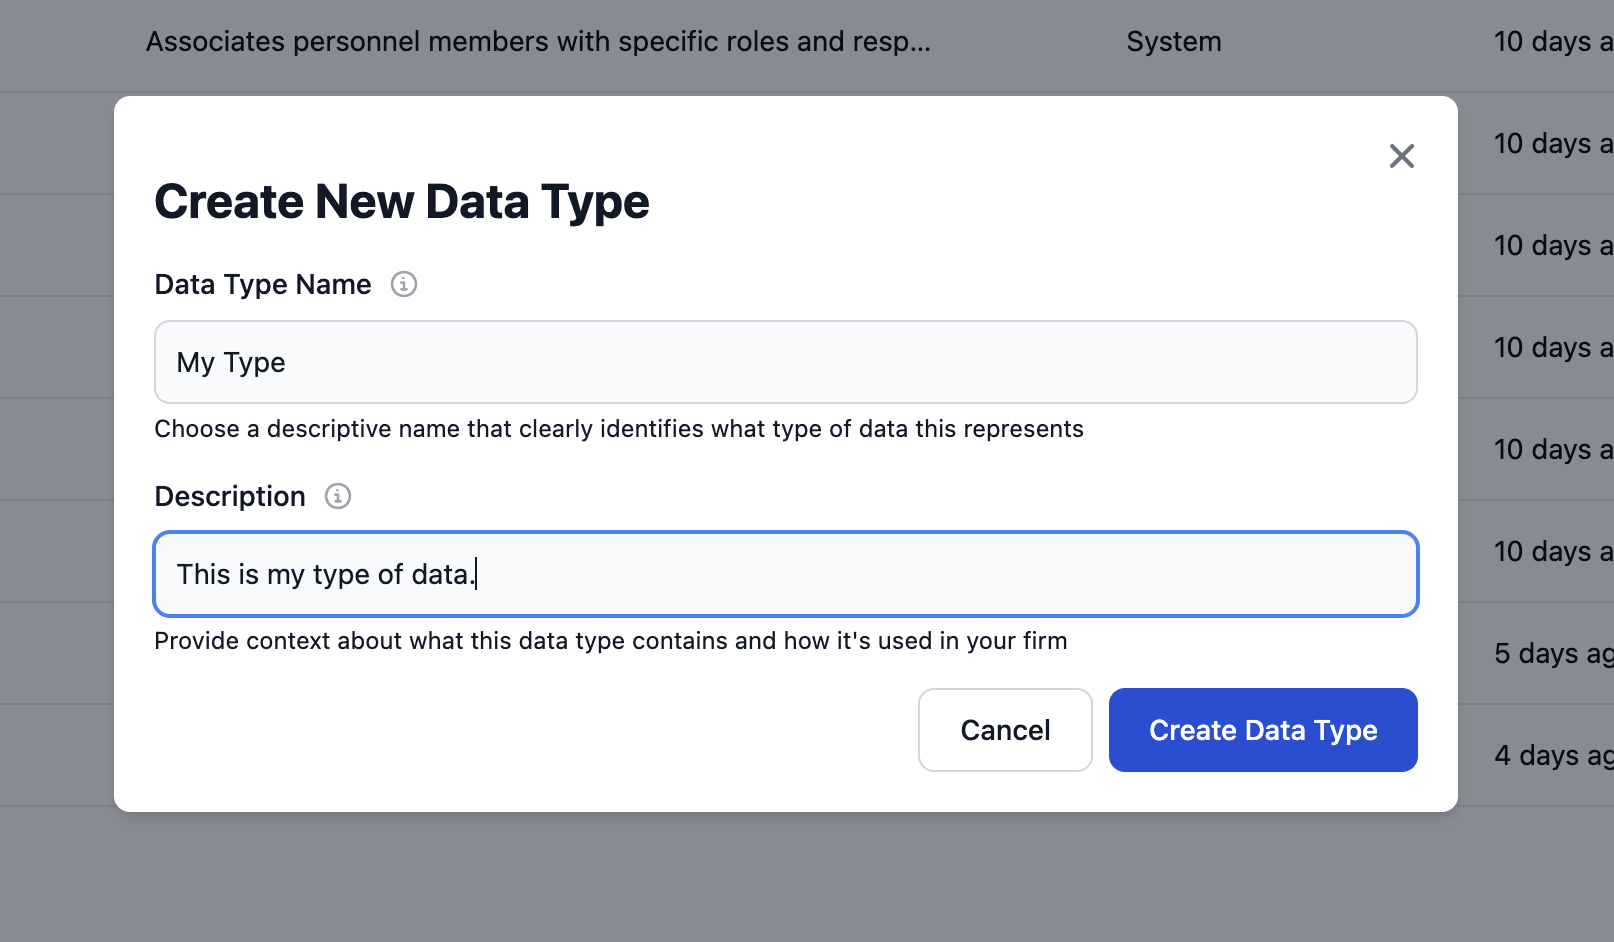
Task: Click the helper text under the name field
Action: click(618, 428)
